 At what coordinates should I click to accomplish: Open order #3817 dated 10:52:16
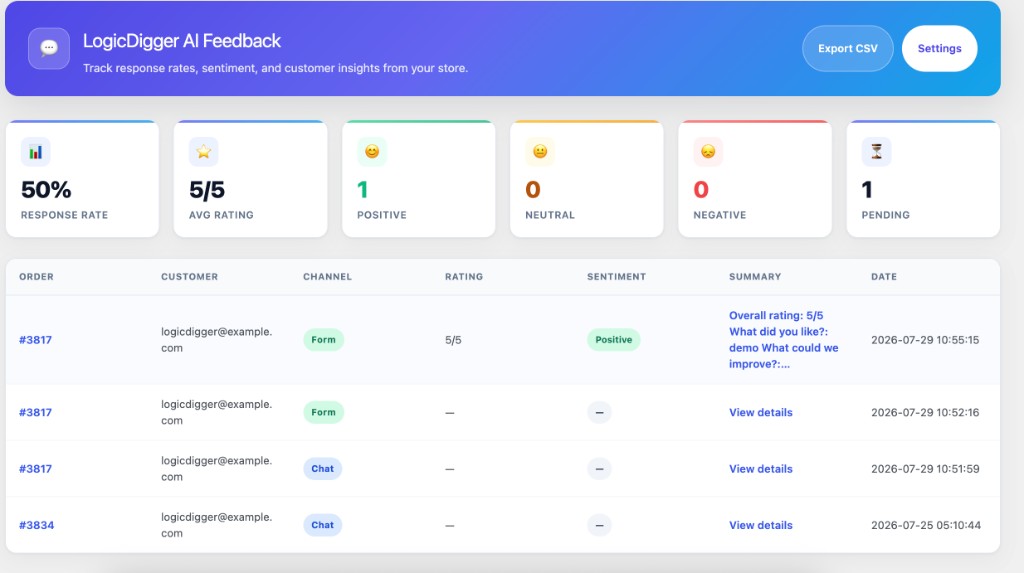(35, 412)
